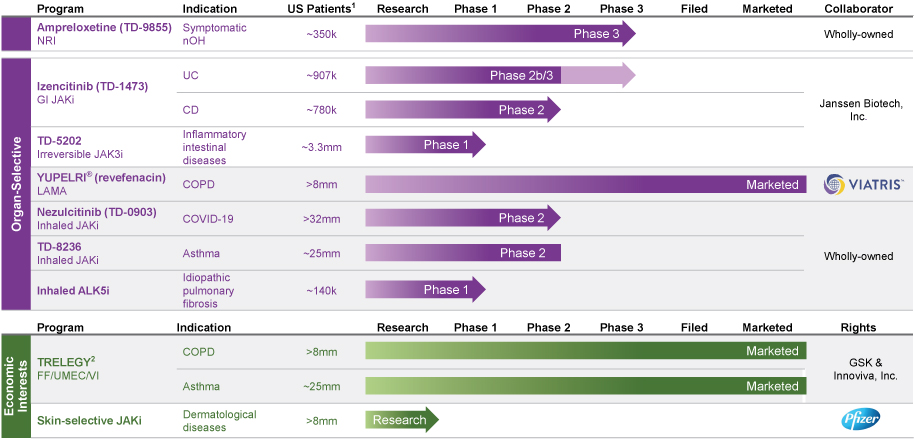Image resolution: width=914 pixels, height=440 pixels.
Task: Click the green Research arrow for Skin-selective JAKi
Action: pos(401,420)
